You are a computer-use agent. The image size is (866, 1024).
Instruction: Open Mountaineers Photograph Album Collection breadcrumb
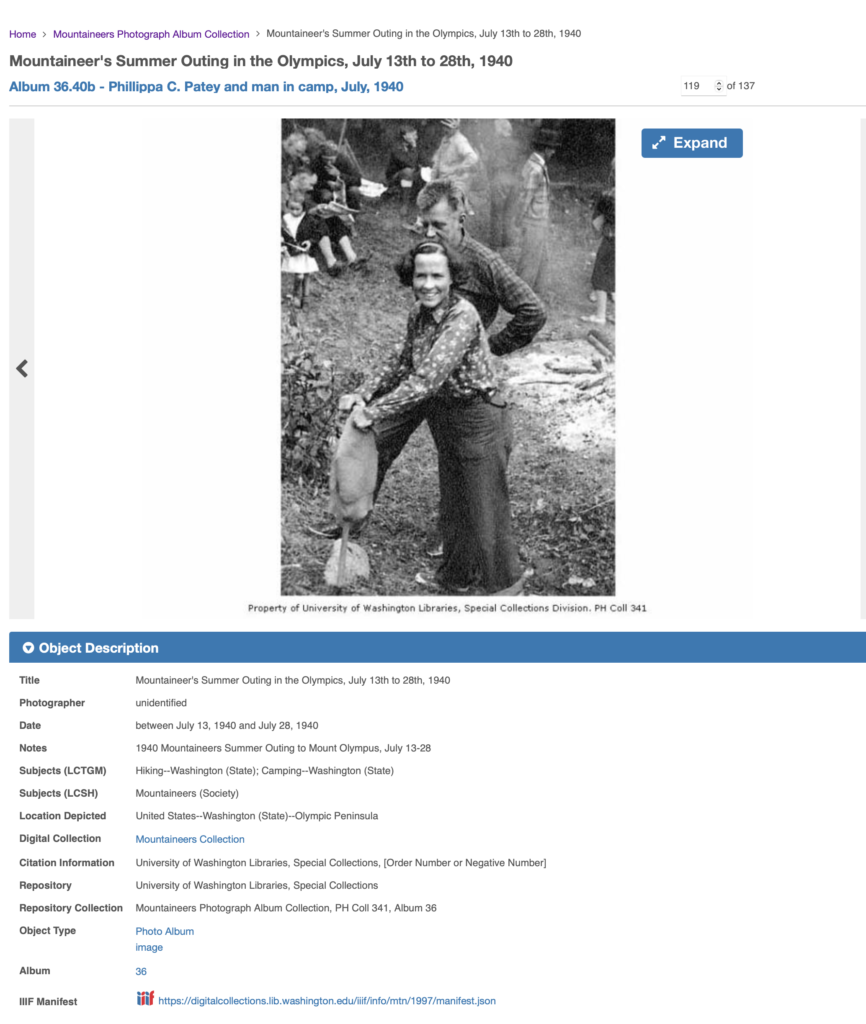[151, 34]
